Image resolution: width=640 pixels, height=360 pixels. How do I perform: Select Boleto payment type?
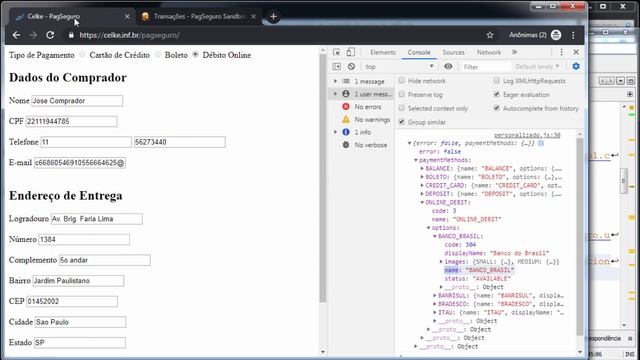158,54
